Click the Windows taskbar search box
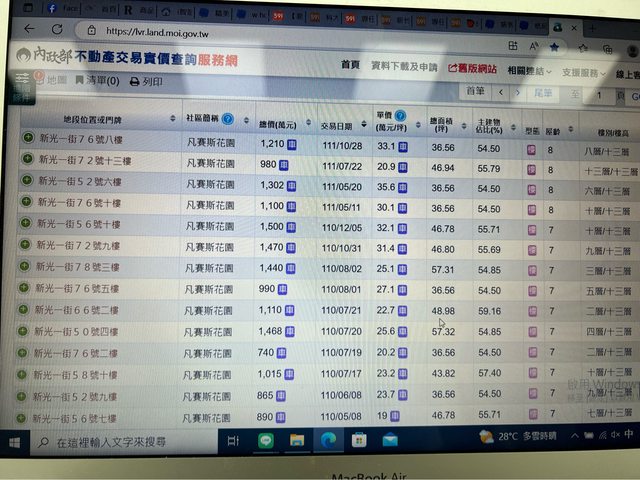Image resolution: width=640 pixels, height=480 pixels. click(120, 440)
